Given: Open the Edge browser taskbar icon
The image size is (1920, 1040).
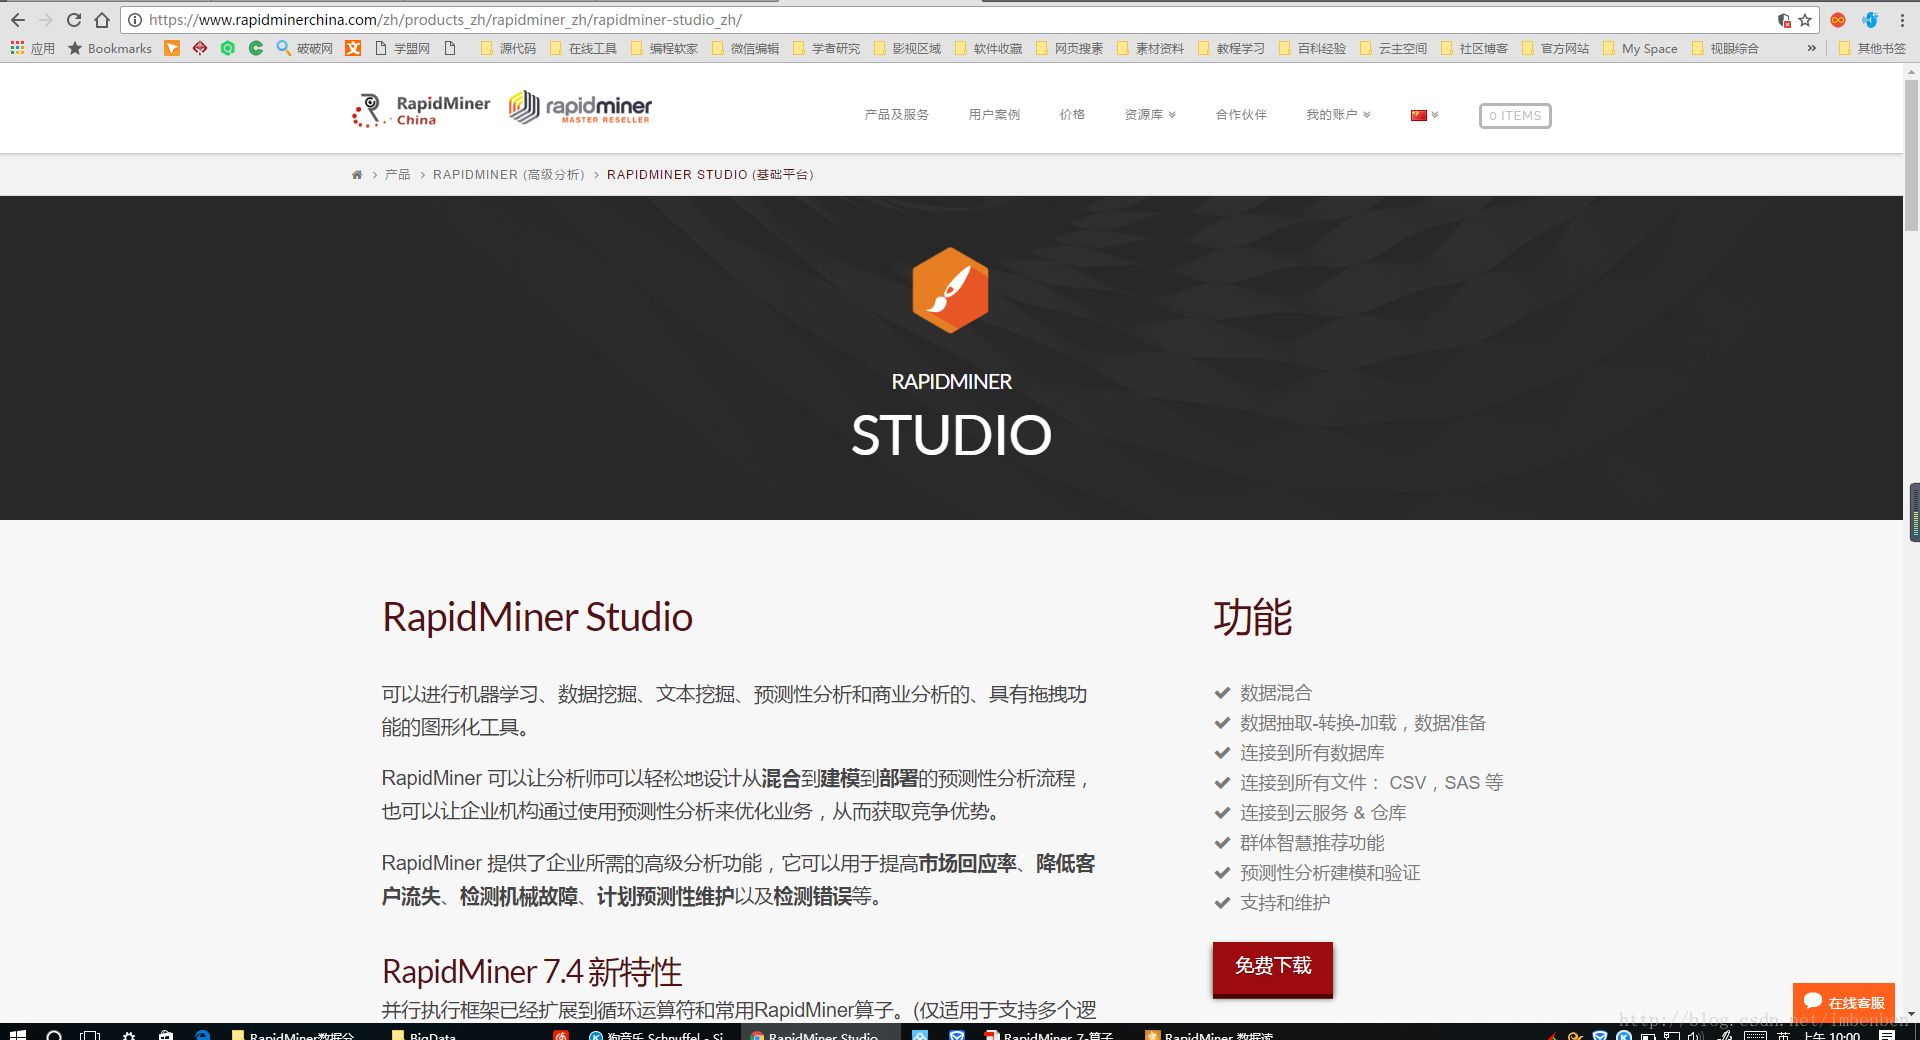Looking at the screenshot, I should tap(203, 1034).
